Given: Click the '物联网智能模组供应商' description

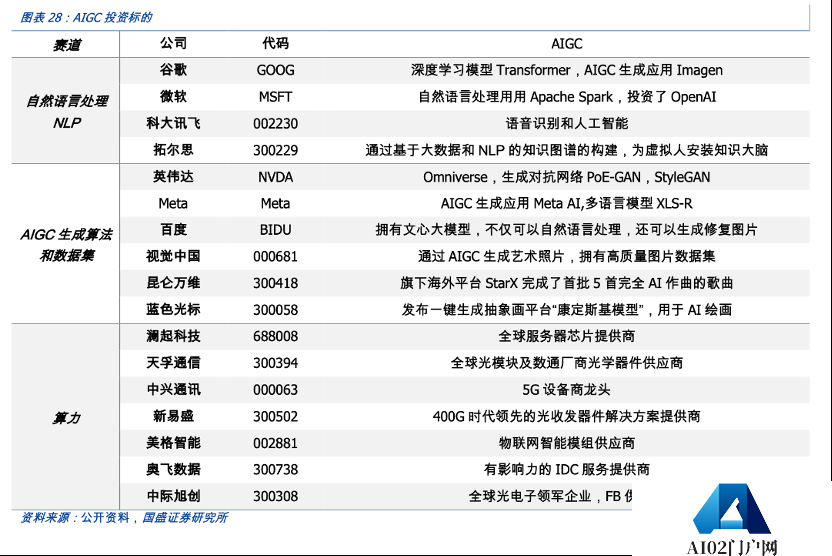Looking at the screenshot, I should (x=566, y=443).
